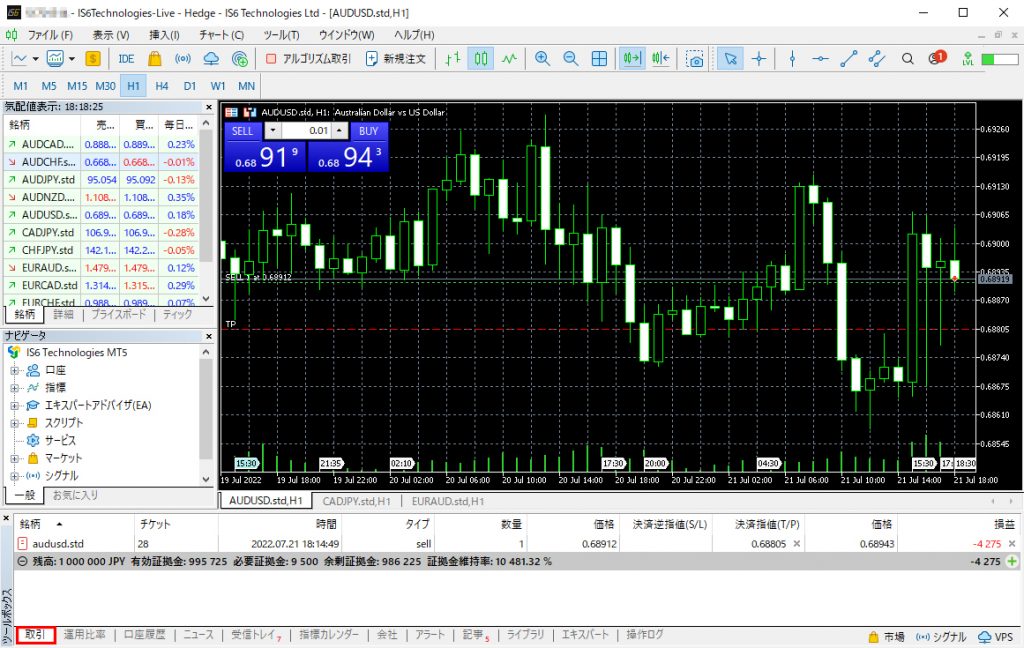Select the D1 timeframe
Screen dimensions: 1024x648
(190, 86)
